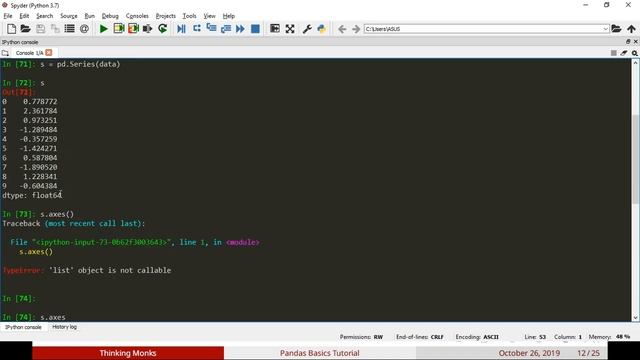Click the 'dtype: float64' output line
Screen dimensions: 640x360
click(x=32, y=195)
